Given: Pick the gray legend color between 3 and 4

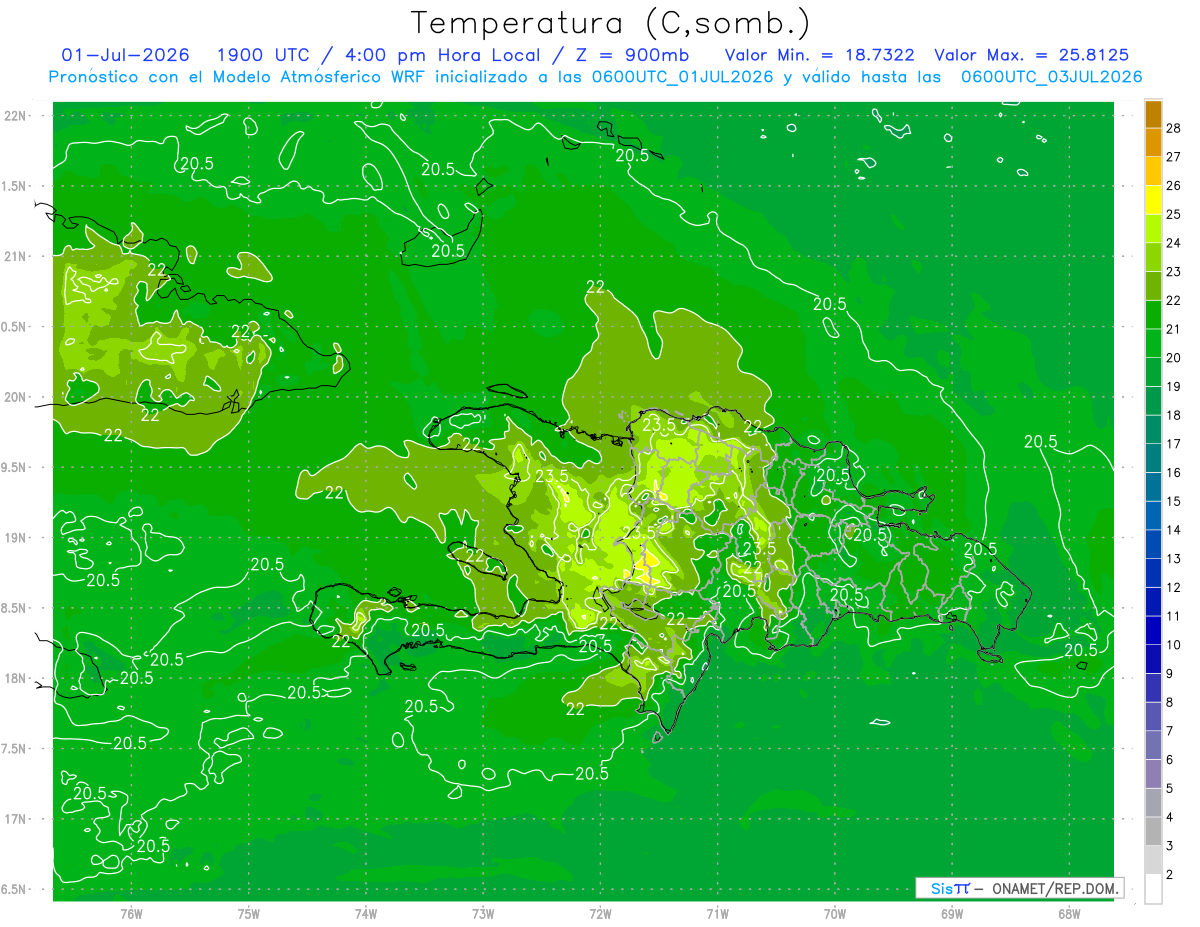Looking at the screenshot, I should click(x=1153, y=832).
